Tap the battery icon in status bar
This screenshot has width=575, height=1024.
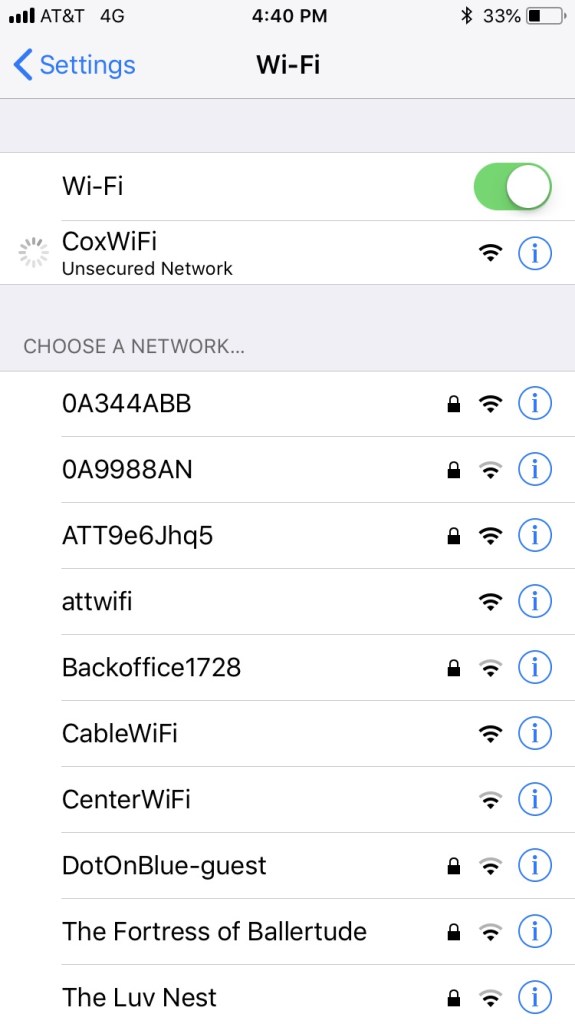coord(545,16)
